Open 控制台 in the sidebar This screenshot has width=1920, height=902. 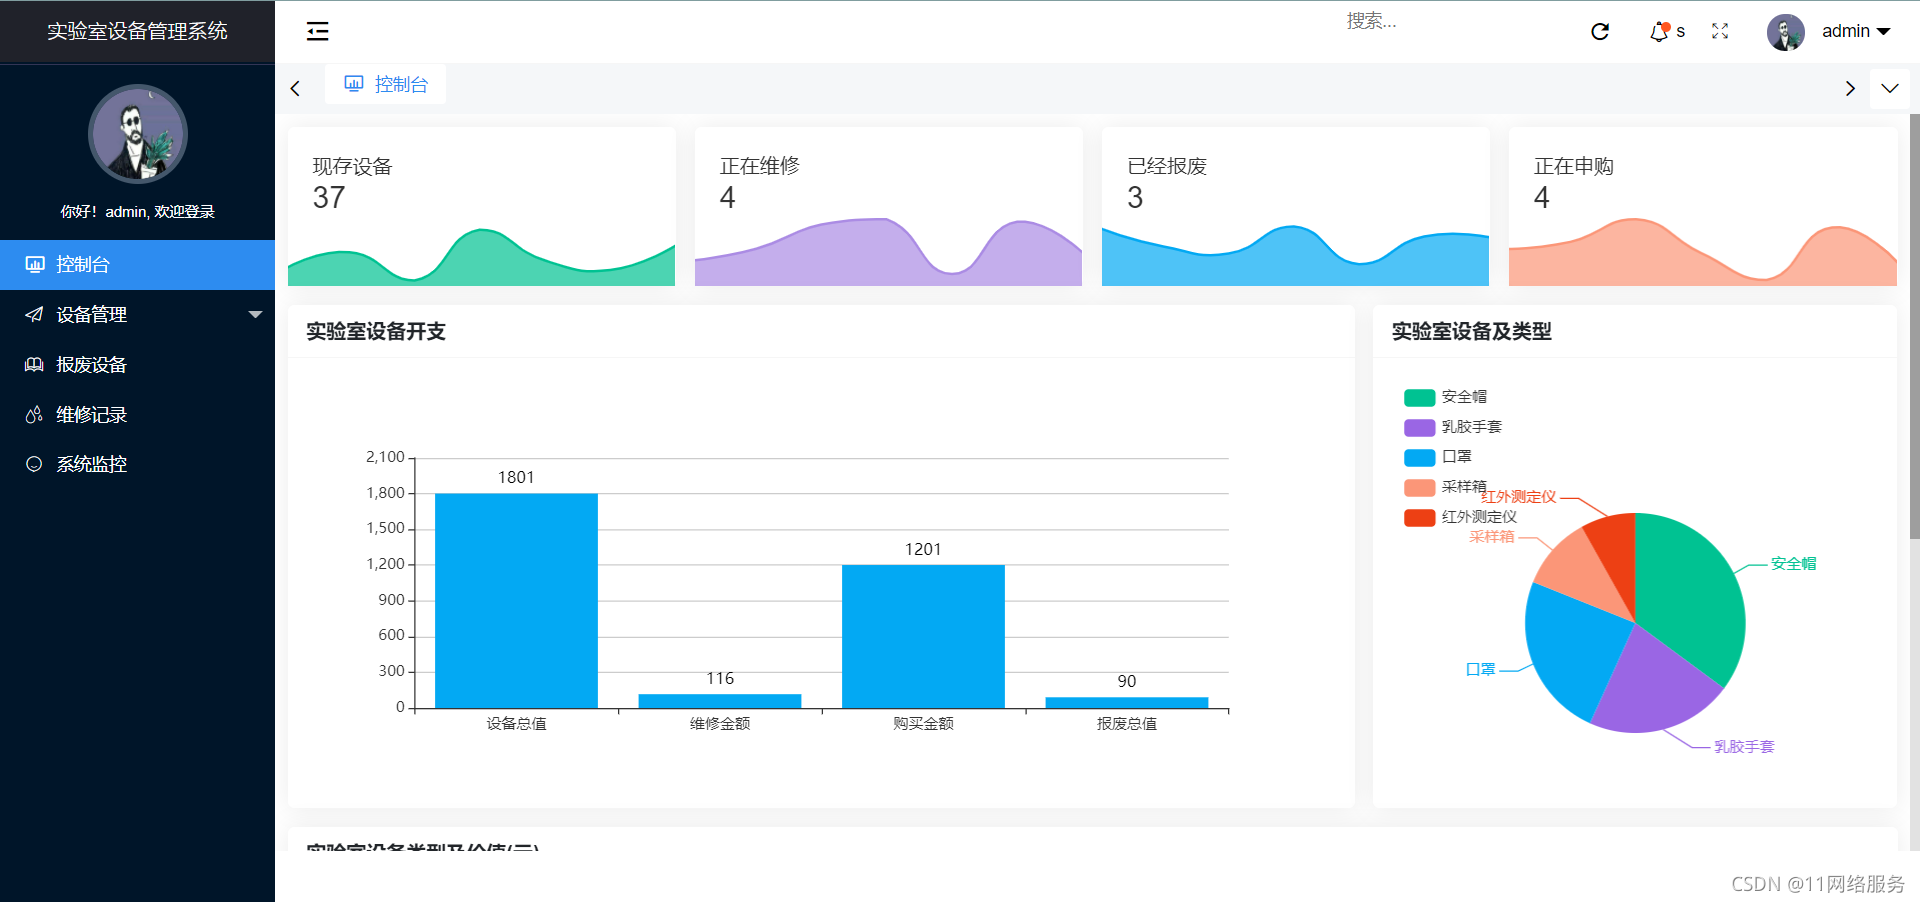click(x=137, y=264)
